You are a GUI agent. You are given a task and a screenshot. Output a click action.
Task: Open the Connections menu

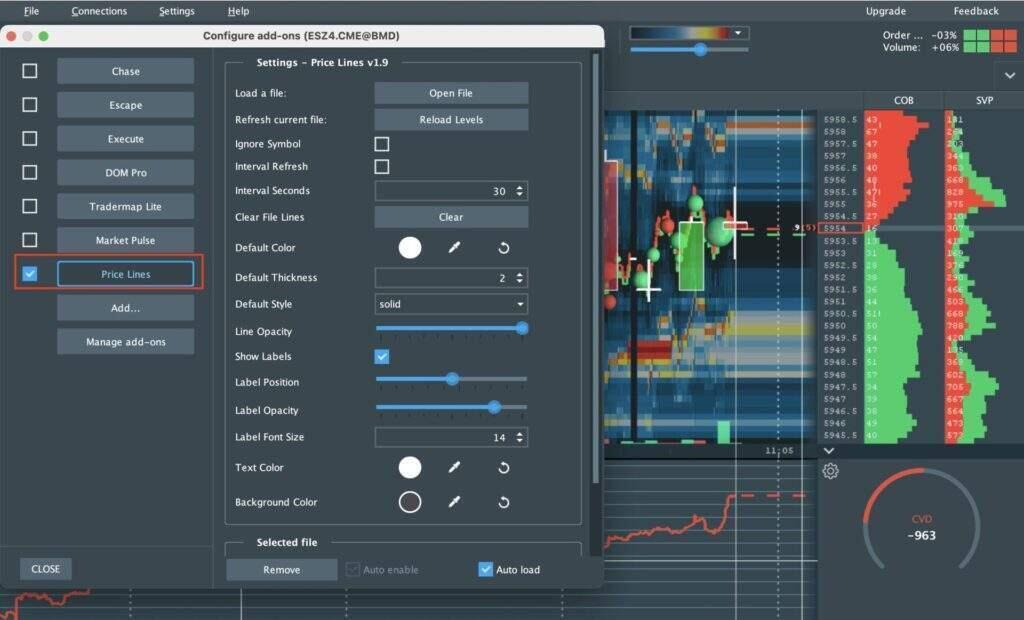pos(98,11)
